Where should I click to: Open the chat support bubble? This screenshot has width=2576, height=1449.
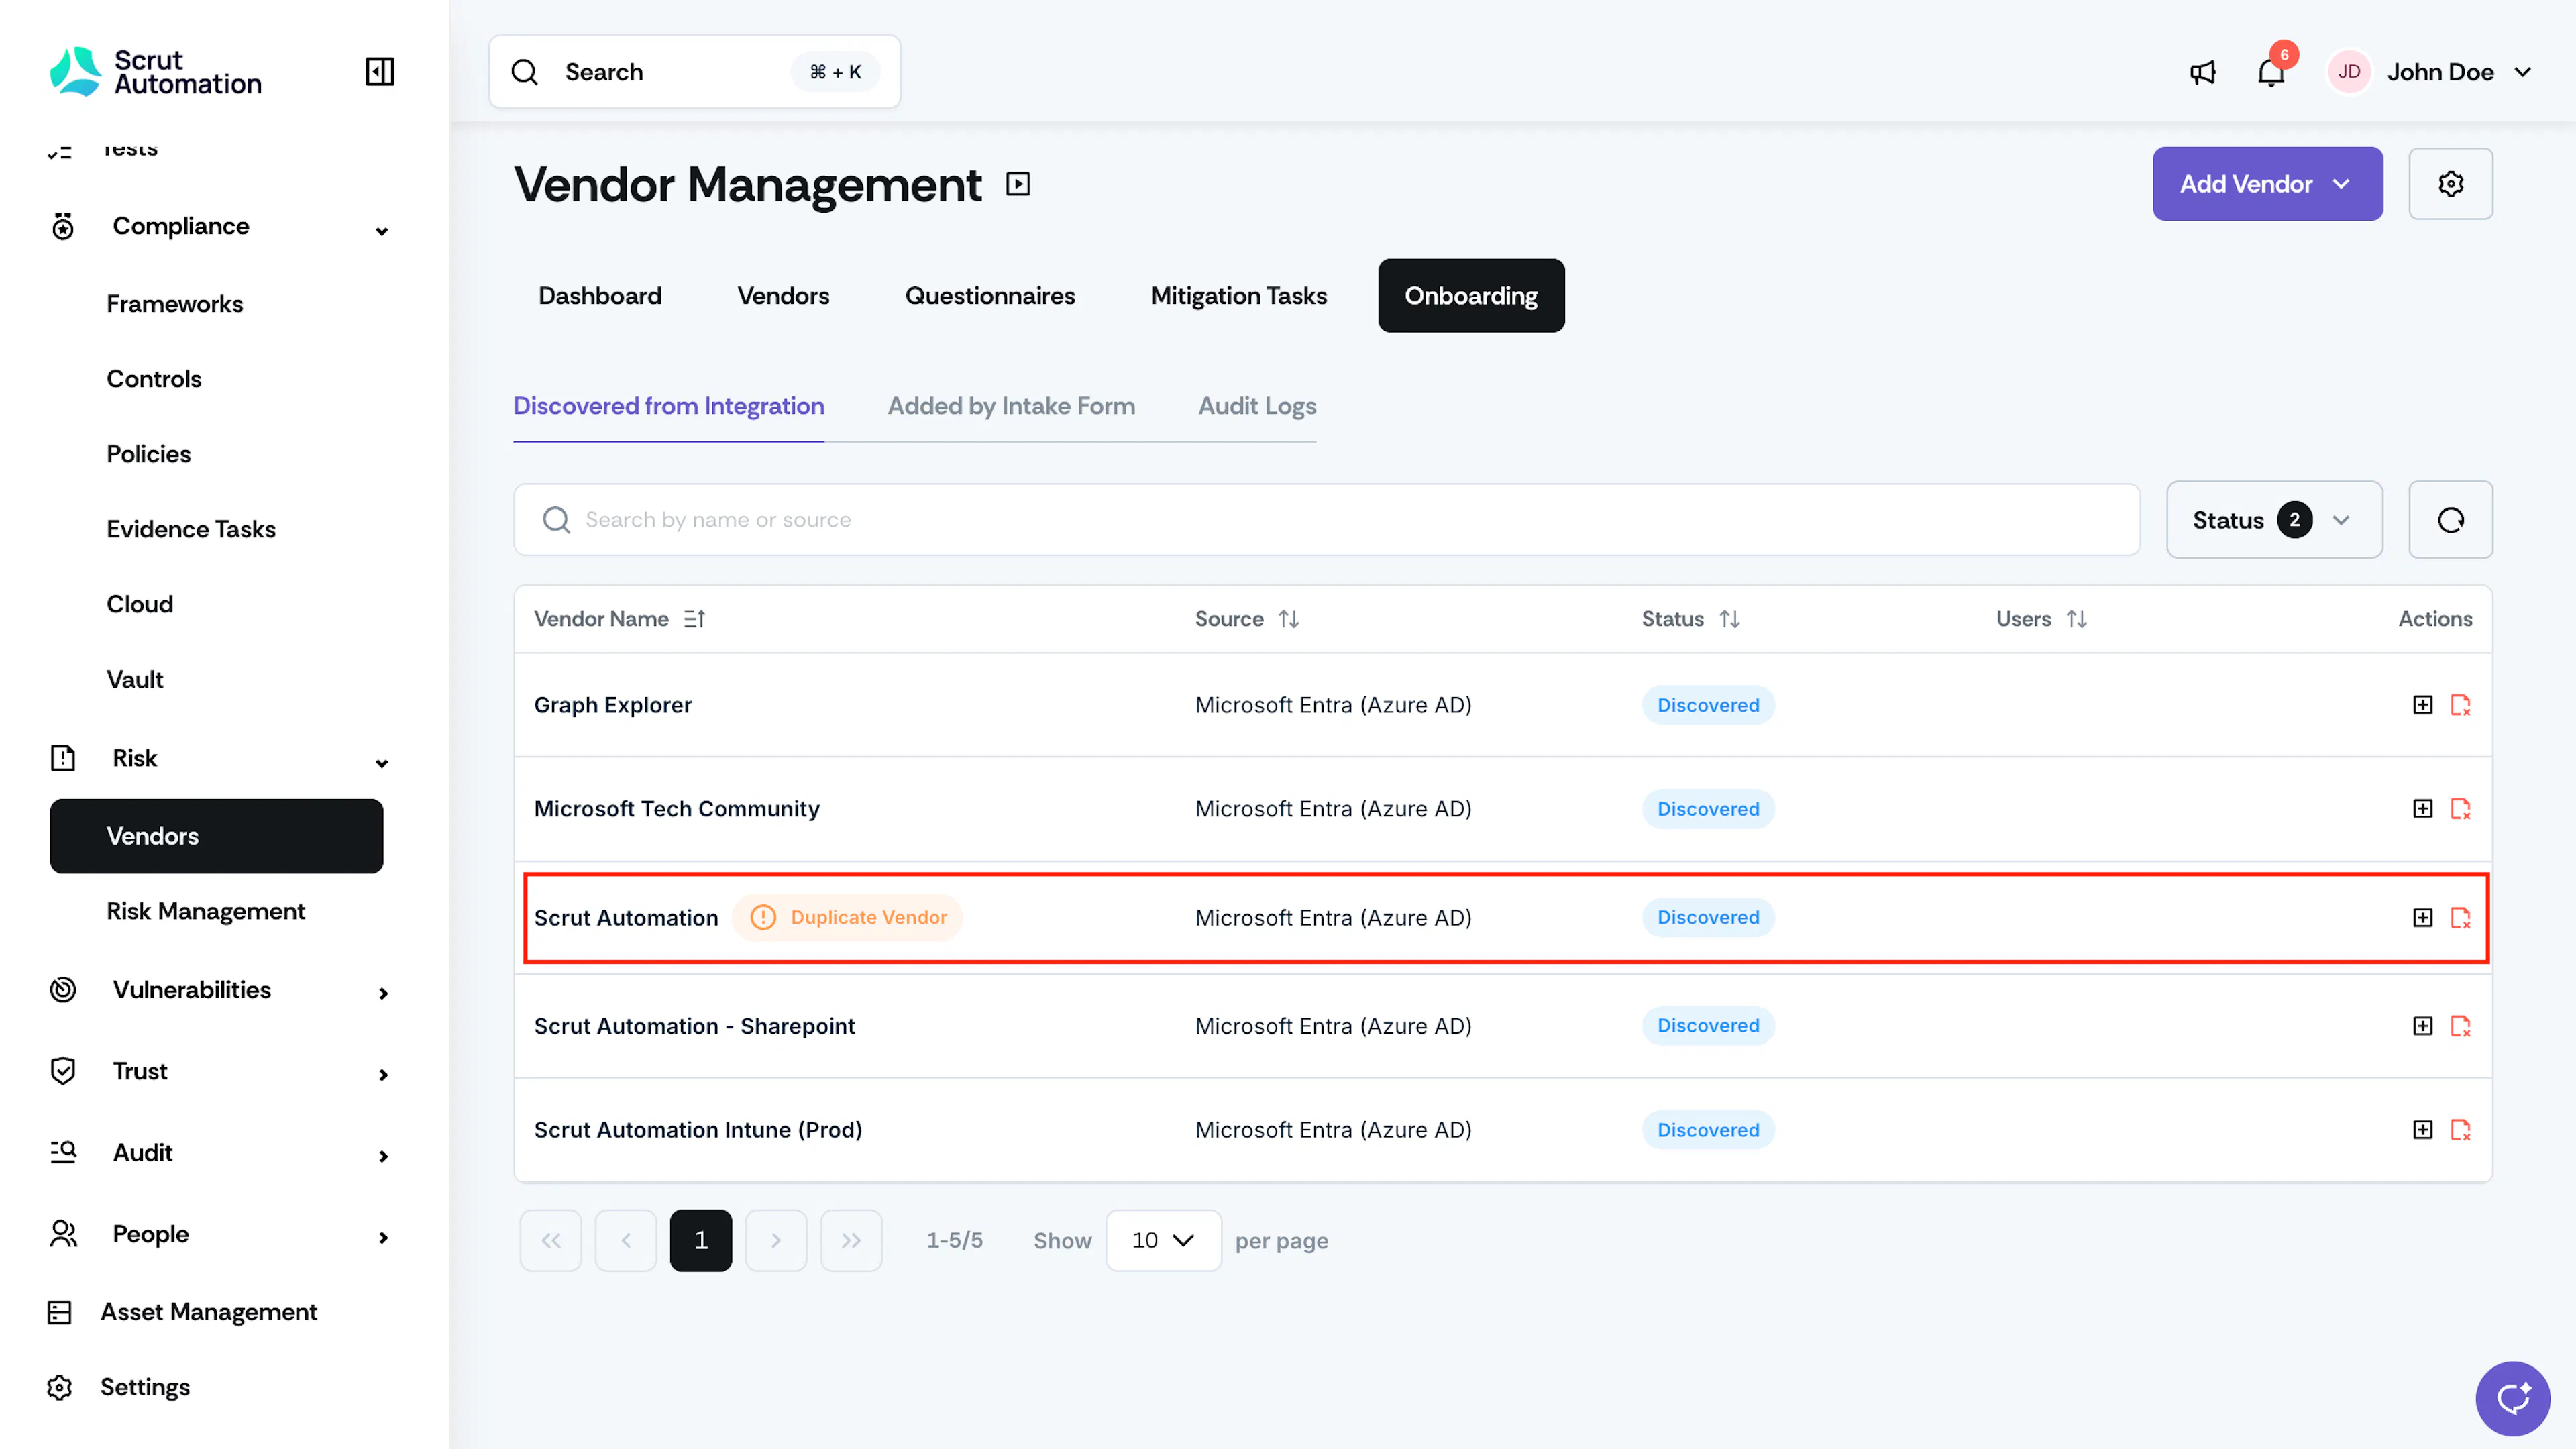2512,1398
